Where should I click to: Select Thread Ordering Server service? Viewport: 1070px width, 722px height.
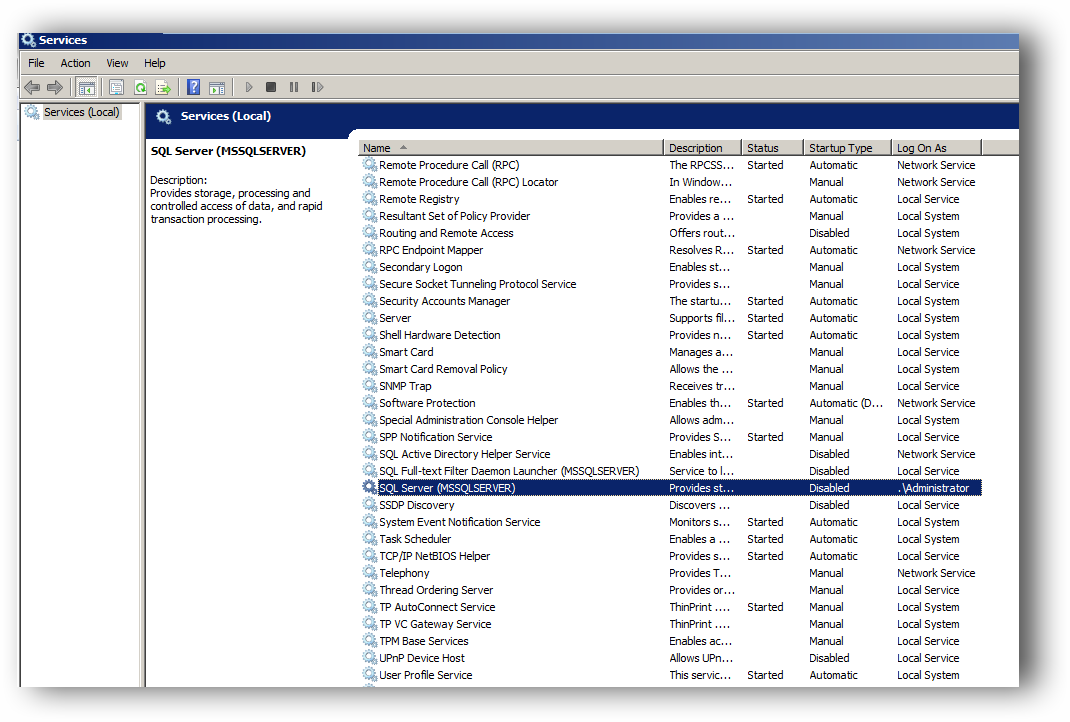(x=670, y=590)
